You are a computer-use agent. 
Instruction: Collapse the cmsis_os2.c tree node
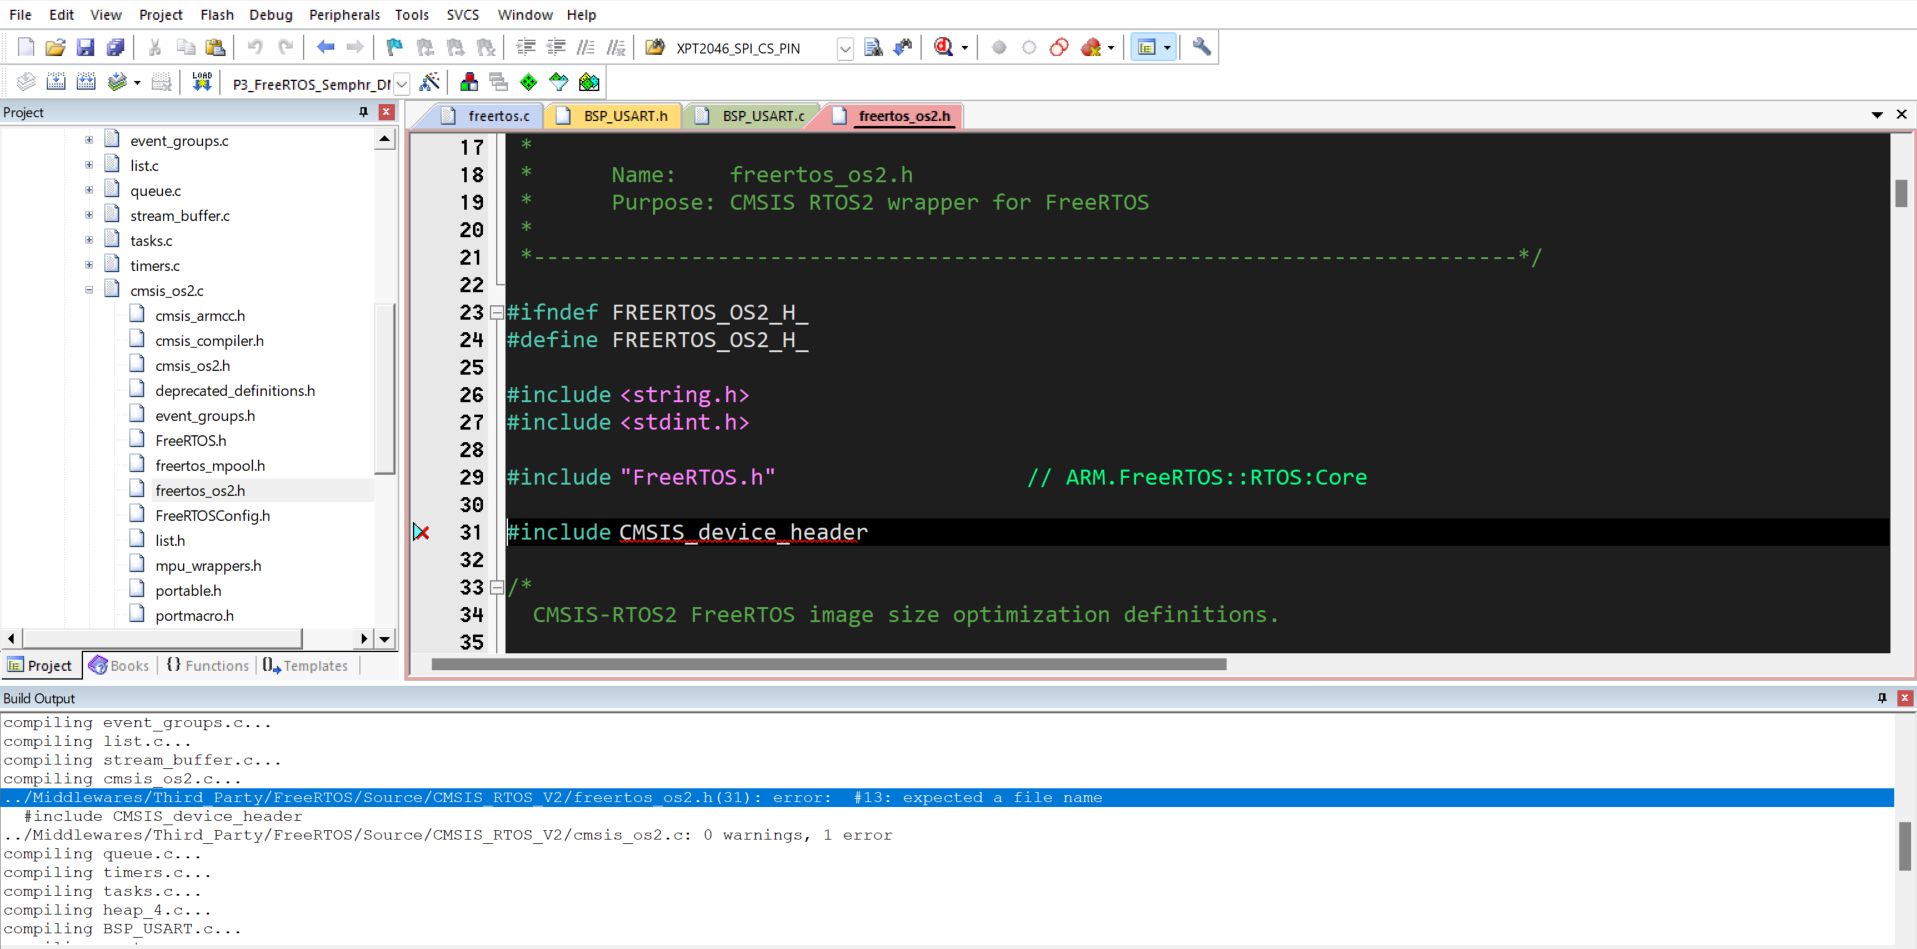click(x=89, y=290)
